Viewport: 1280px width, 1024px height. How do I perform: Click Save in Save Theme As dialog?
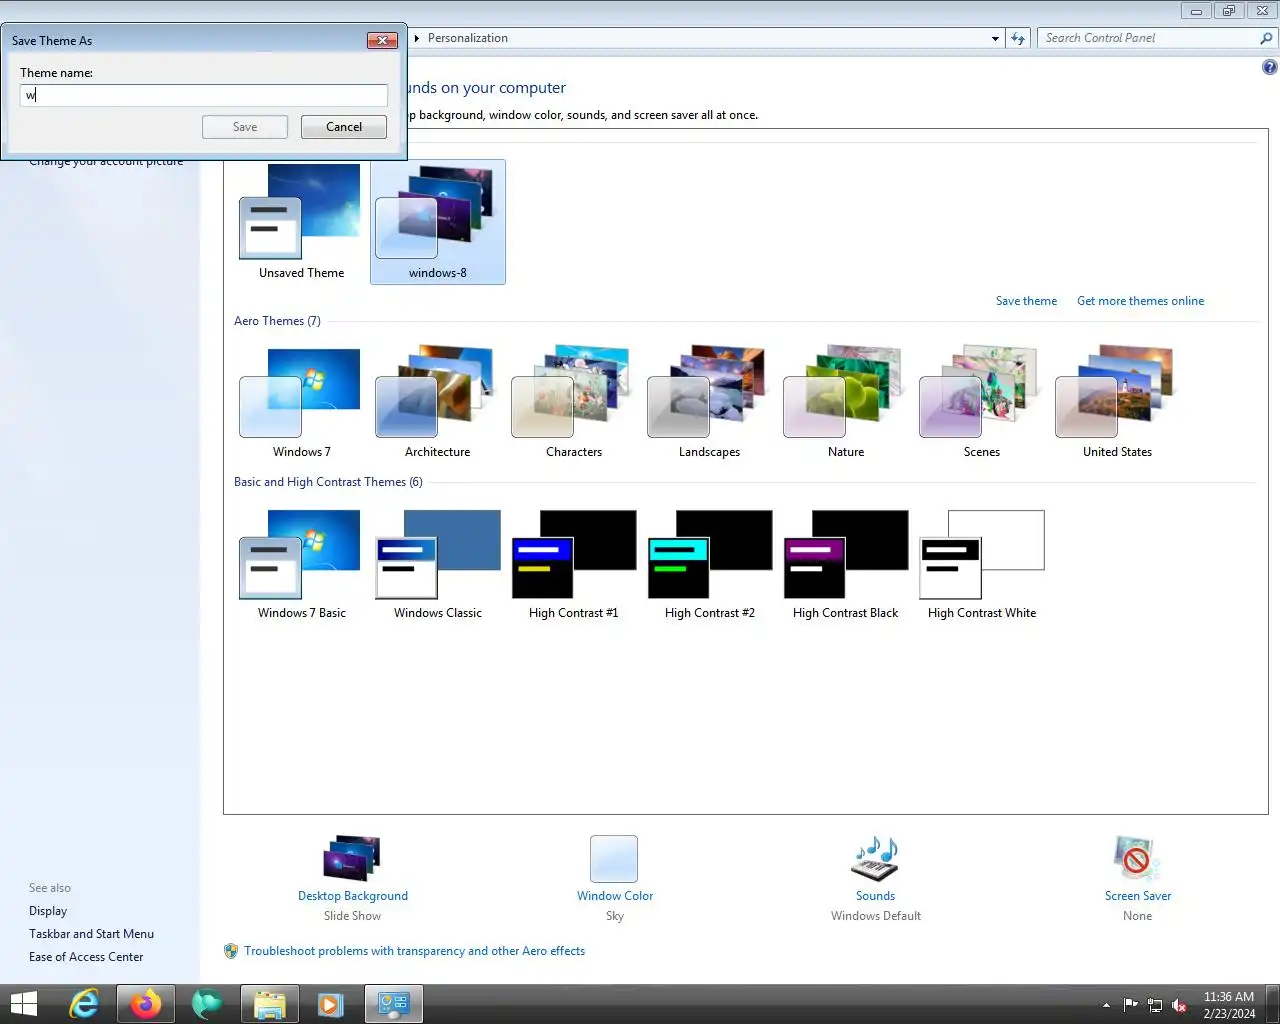[245, 127]
